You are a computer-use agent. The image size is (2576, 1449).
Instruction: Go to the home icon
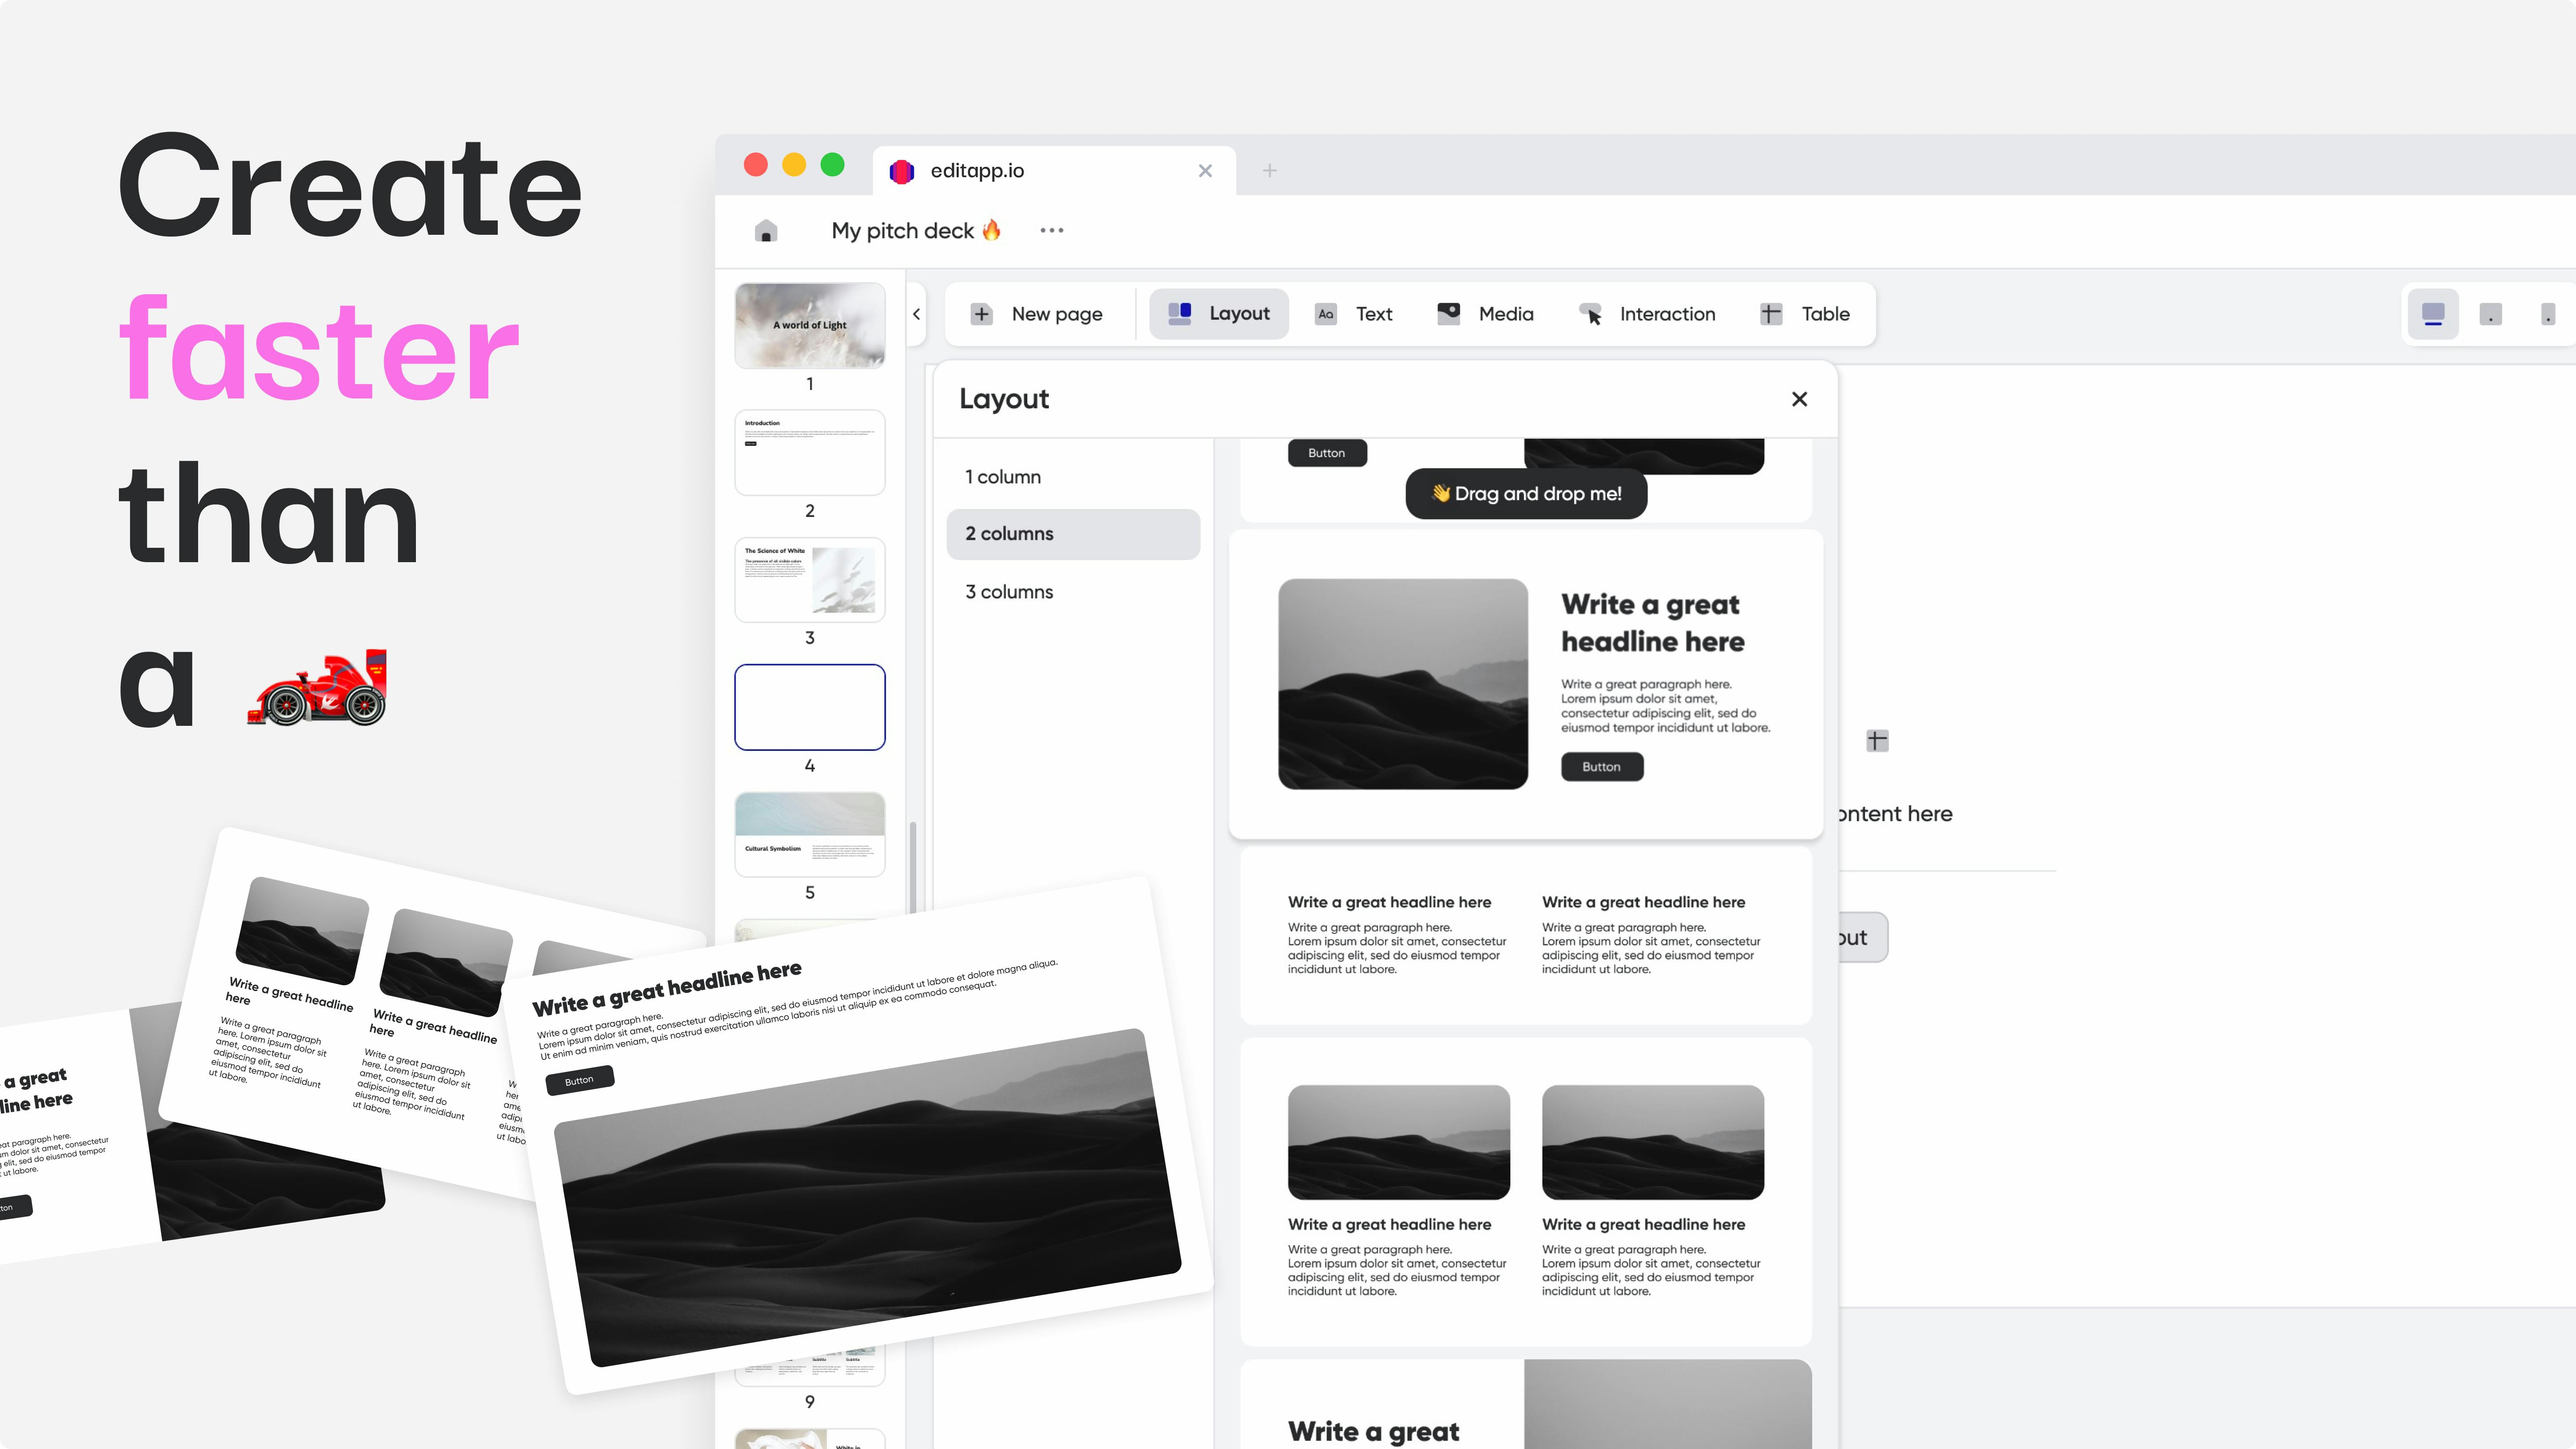(x=766, y=231)
